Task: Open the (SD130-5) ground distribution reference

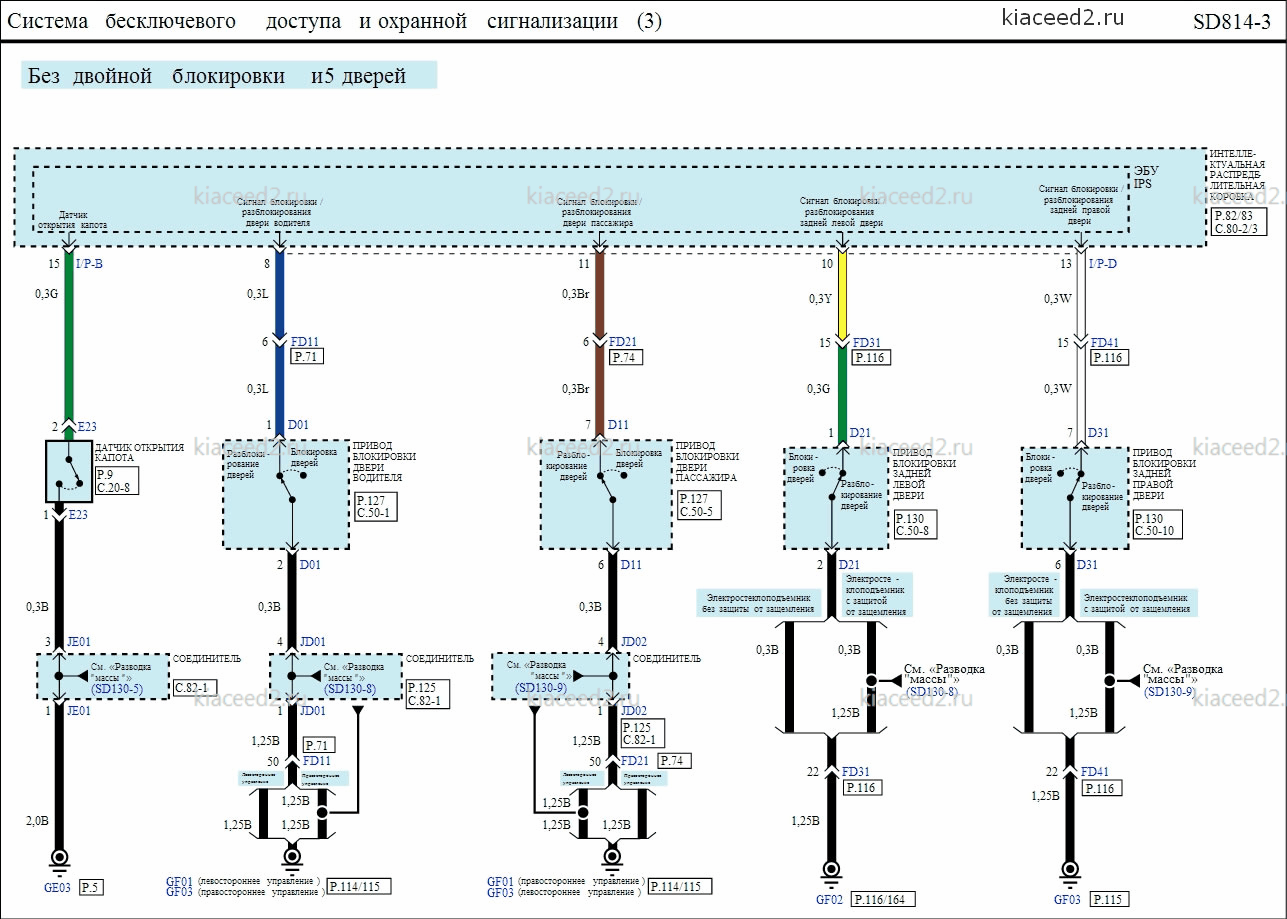Action: tap(118, 690)
